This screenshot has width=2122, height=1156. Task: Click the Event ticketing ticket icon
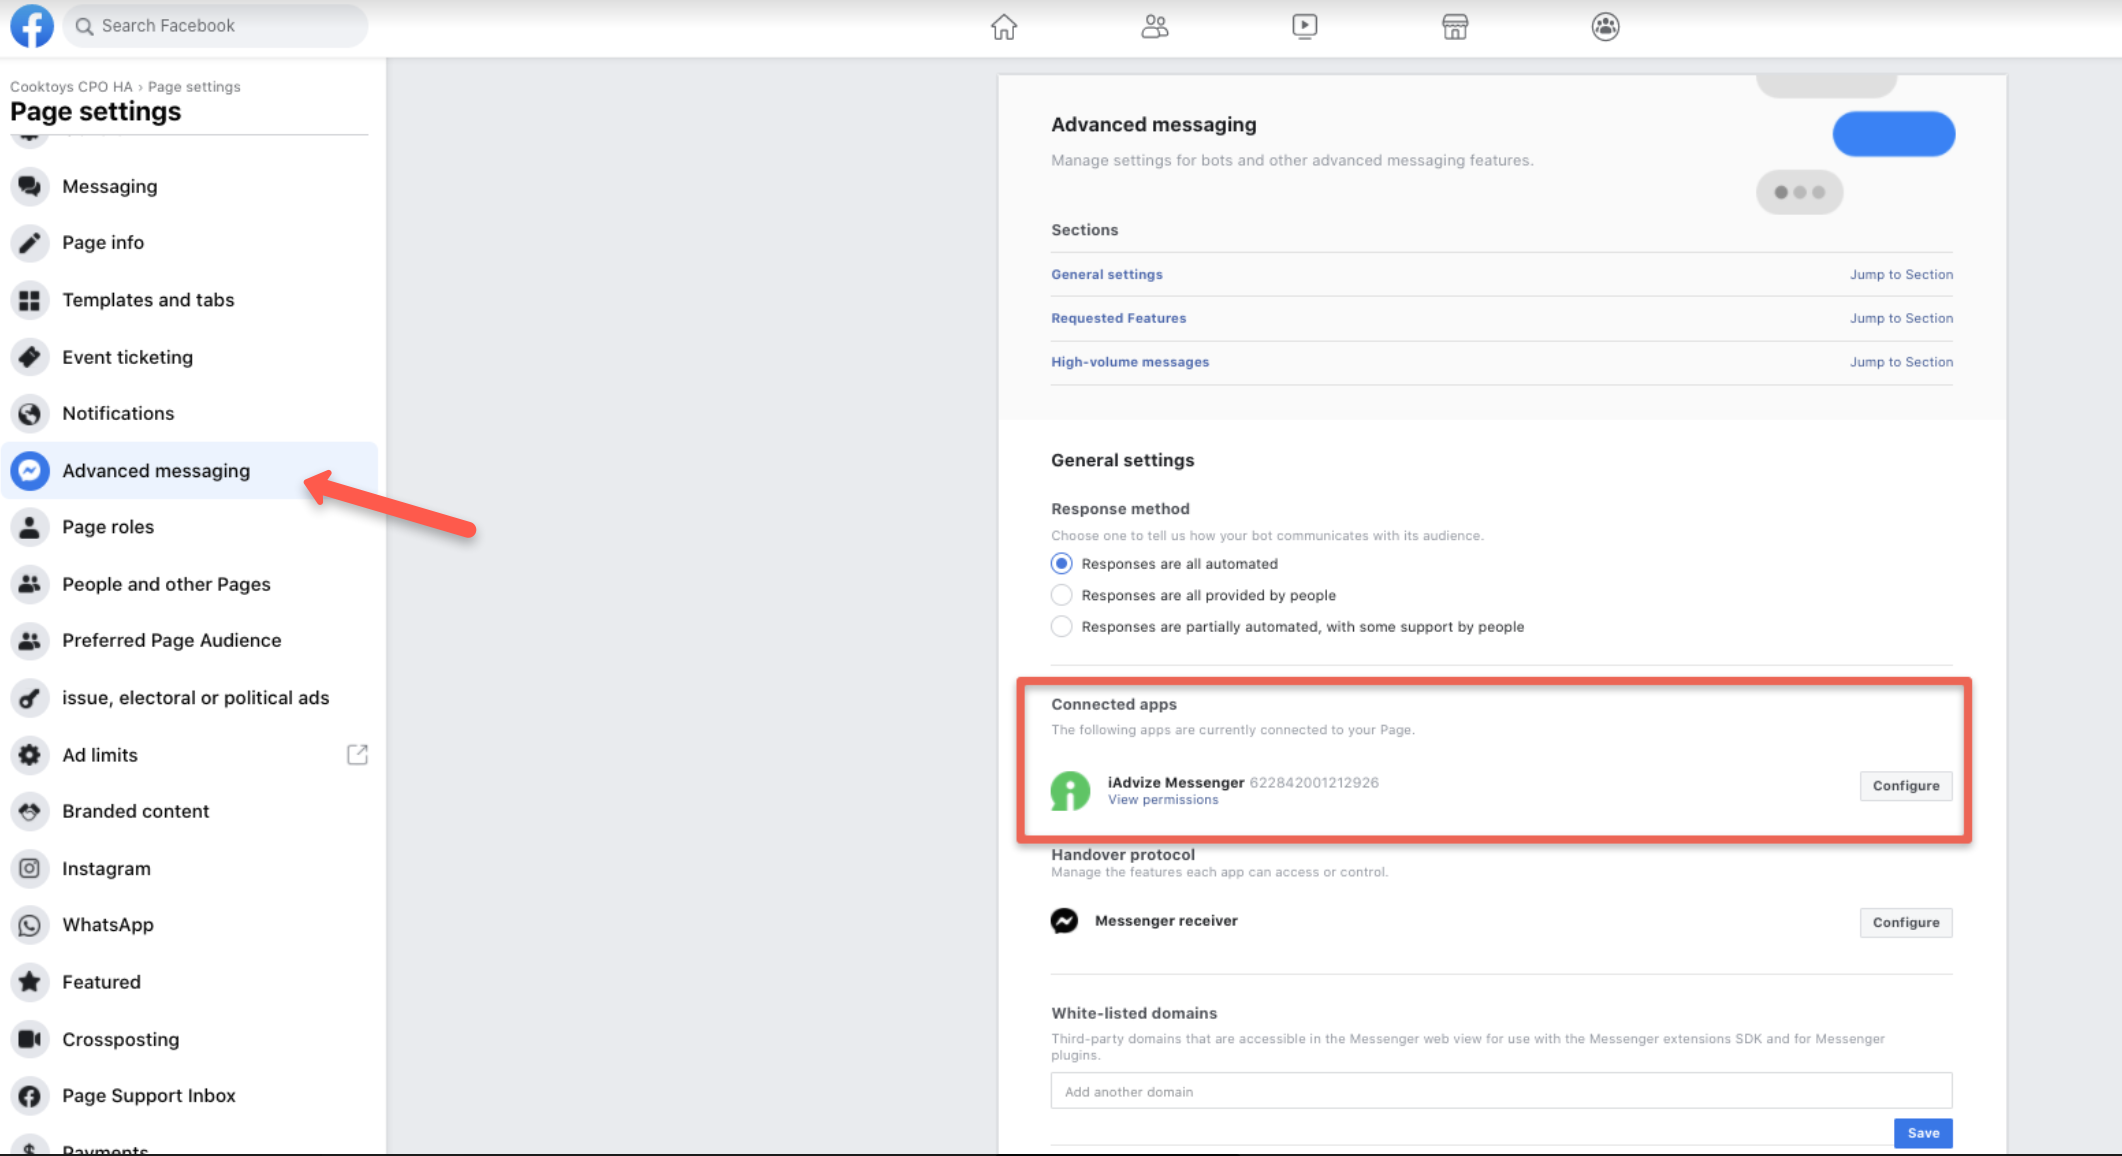click(30, 357)
